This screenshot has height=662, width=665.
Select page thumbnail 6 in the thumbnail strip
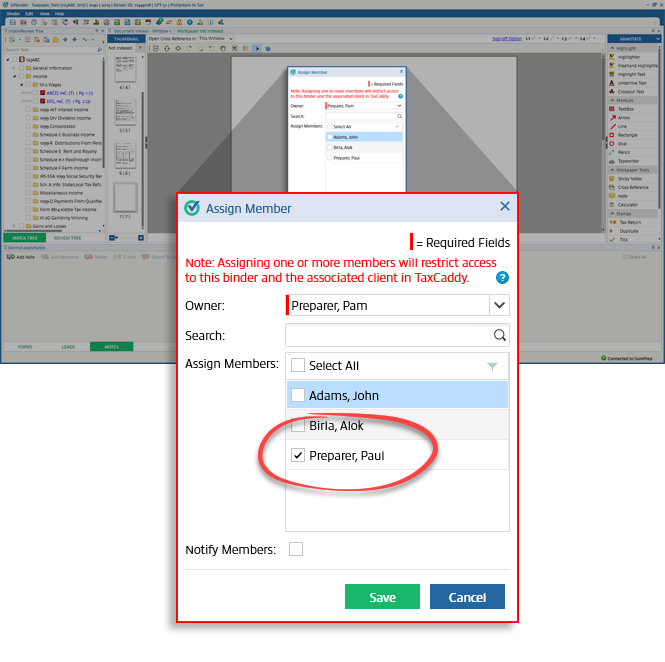pos(125,156)
